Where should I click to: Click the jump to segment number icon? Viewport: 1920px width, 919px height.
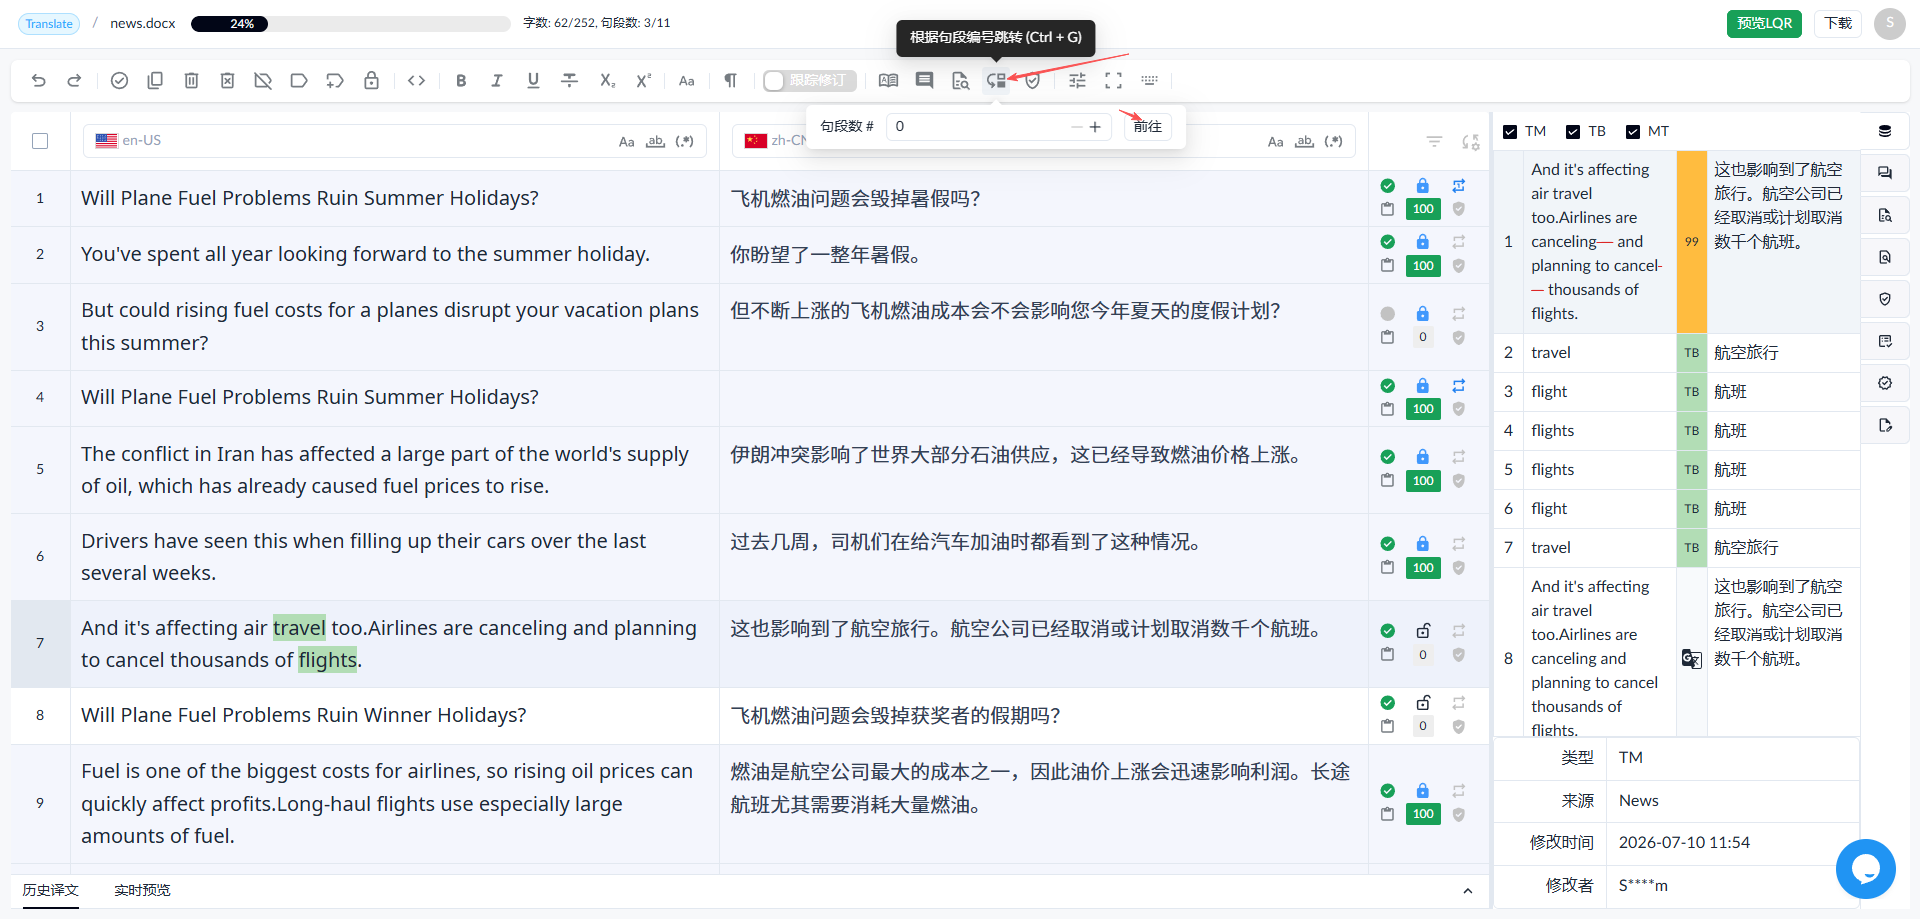coord(996,81)
